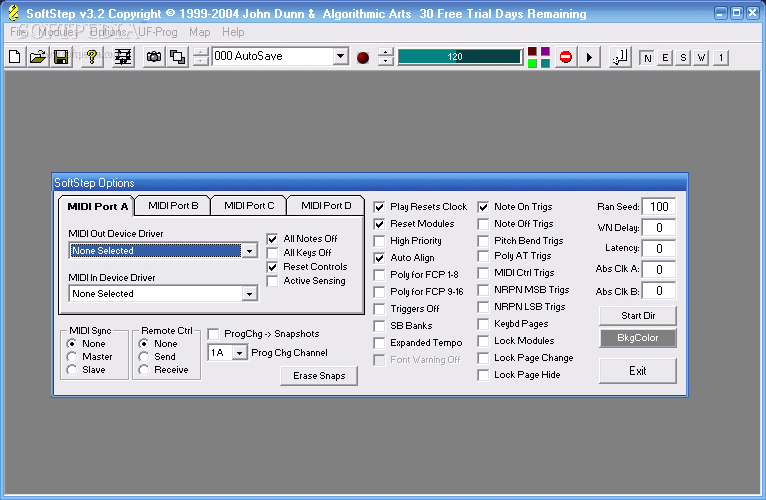
Task: Enable Pitch Bend Trigs checkbox
Action: [483, 241]
